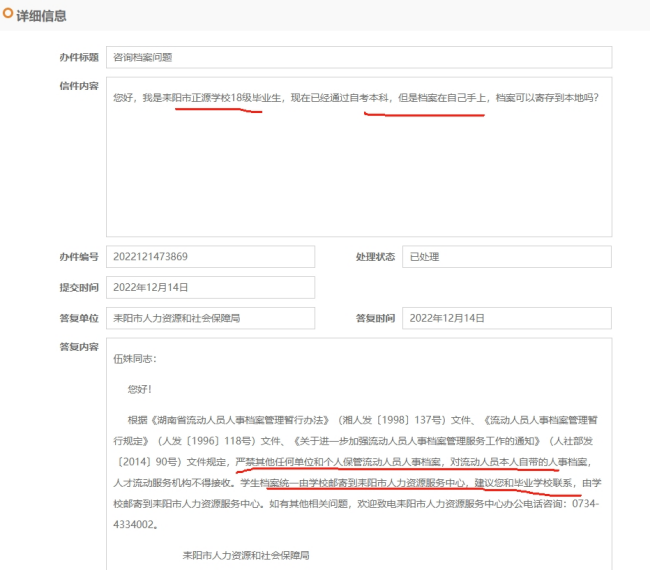The width and height of the screenshot is (650, 570).
Task: Click the text (人发〔1996〕118号)
Action: pos(206,441)
